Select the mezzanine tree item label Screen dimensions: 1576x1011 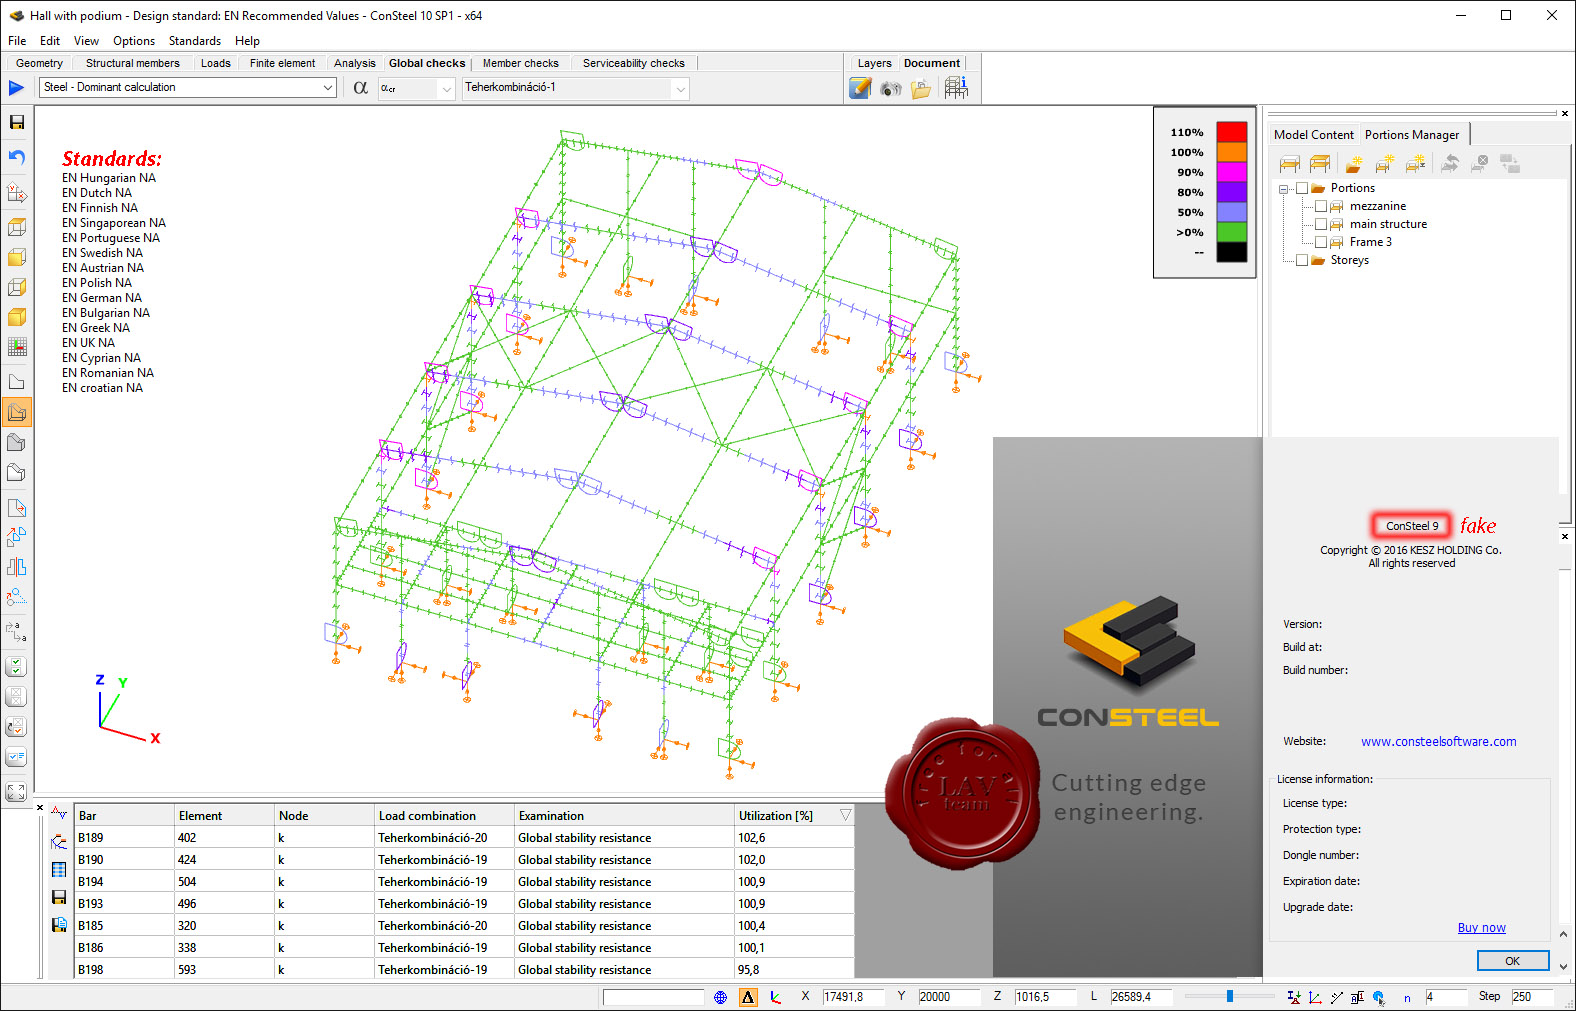pyautogui.click(x=1377, y=206)
